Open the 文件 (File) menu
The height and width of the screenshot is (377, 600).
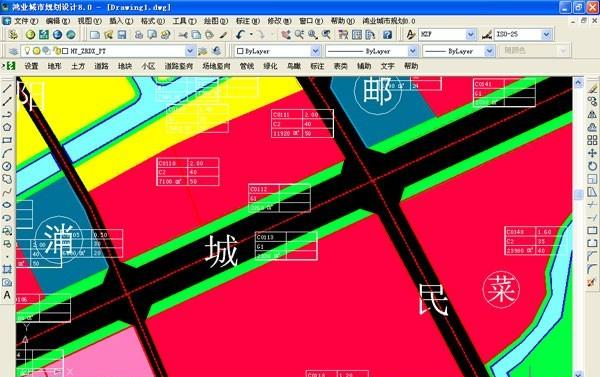coord(26,21)
